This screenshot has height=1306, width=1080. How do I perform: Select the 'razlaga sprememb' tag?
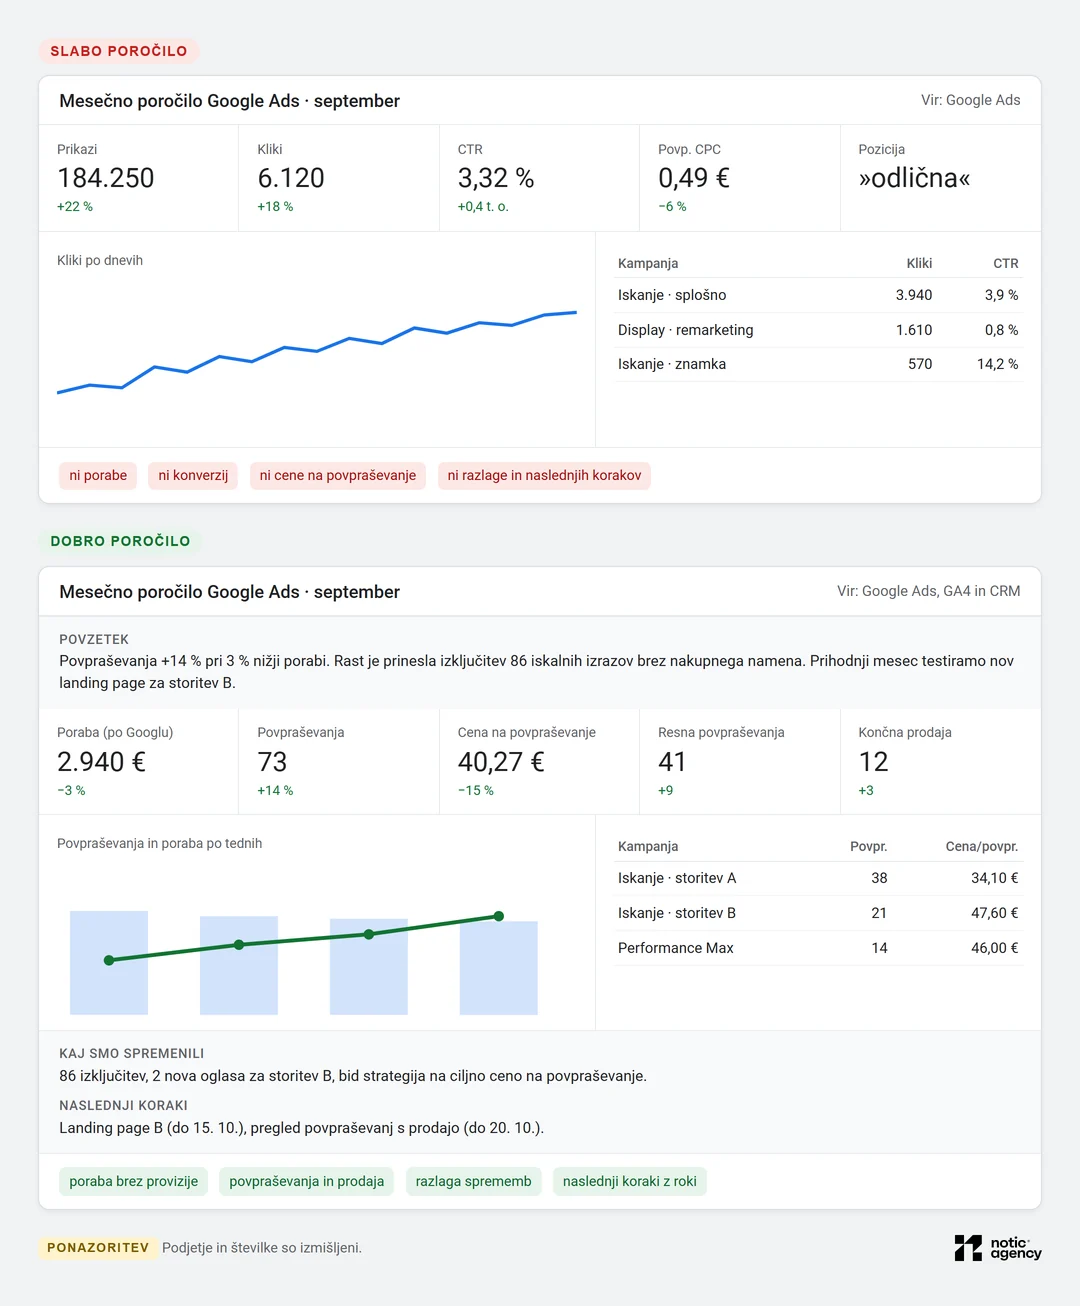point(473,1182)
